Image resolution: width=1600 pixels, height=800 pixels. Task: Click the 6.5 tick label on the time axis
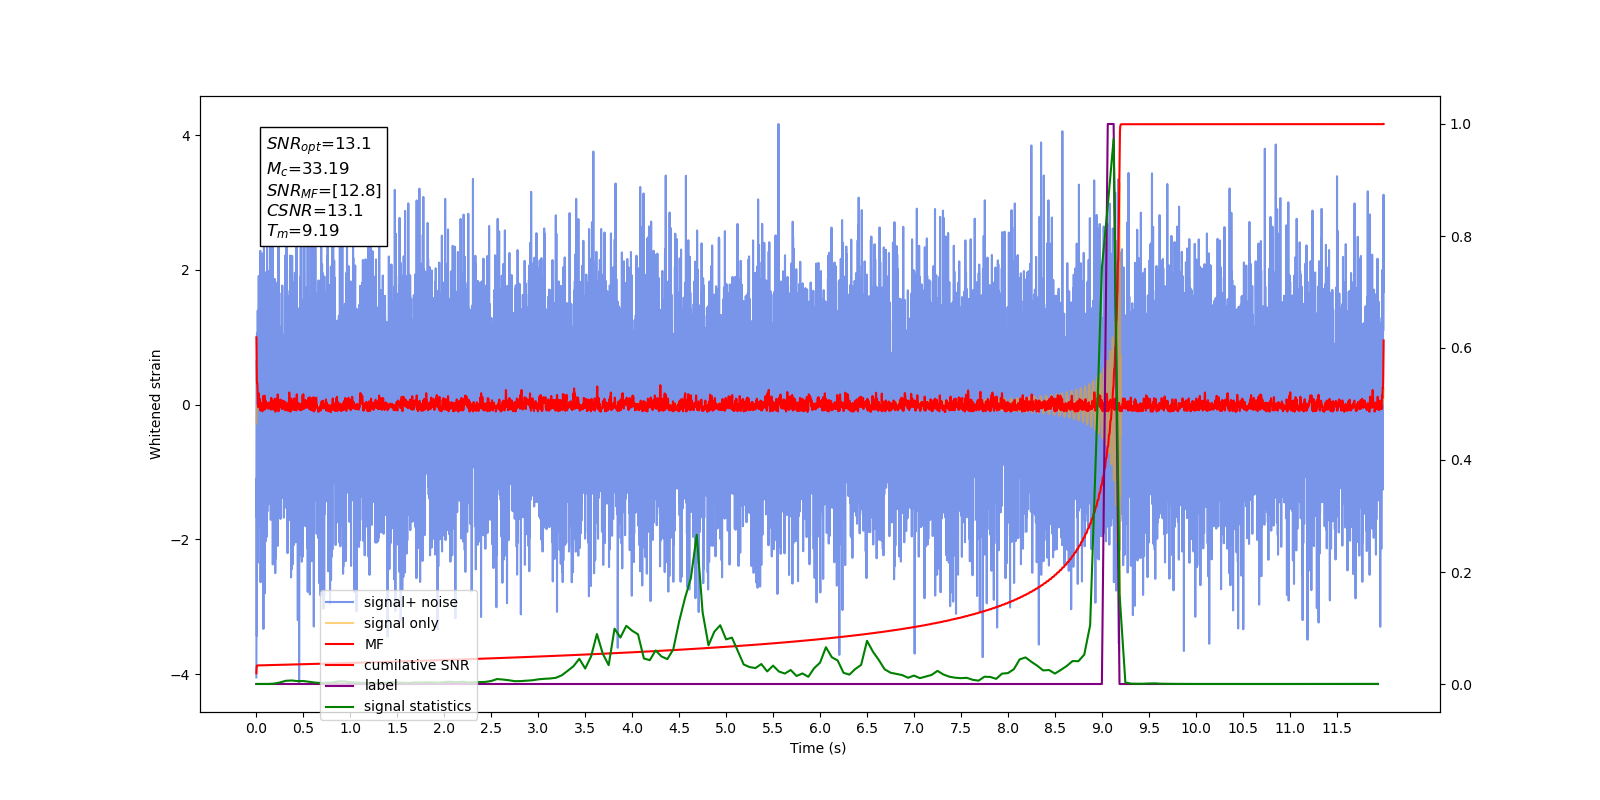tap(867, 728)
